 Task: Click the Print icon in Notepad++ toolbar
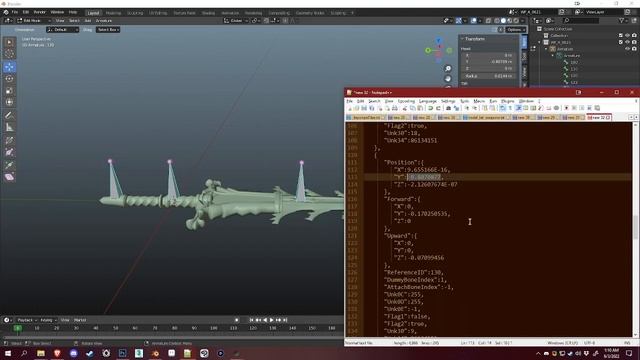395,108
